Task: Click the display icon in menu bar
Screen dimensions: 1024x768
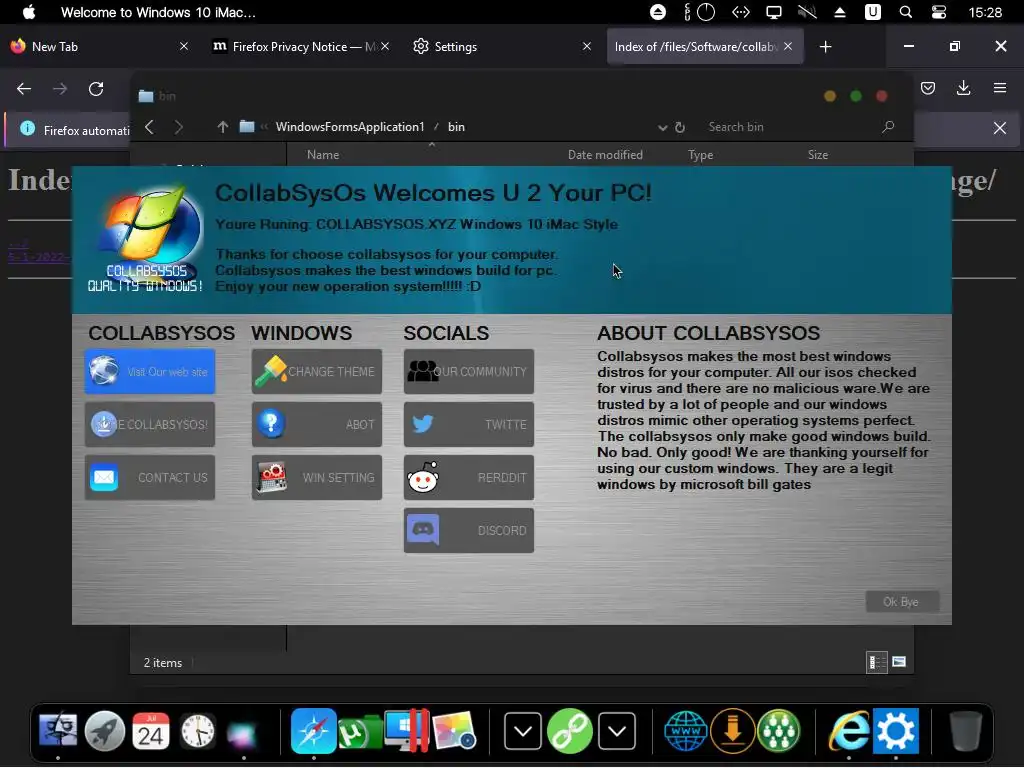Action: (774, 12)
